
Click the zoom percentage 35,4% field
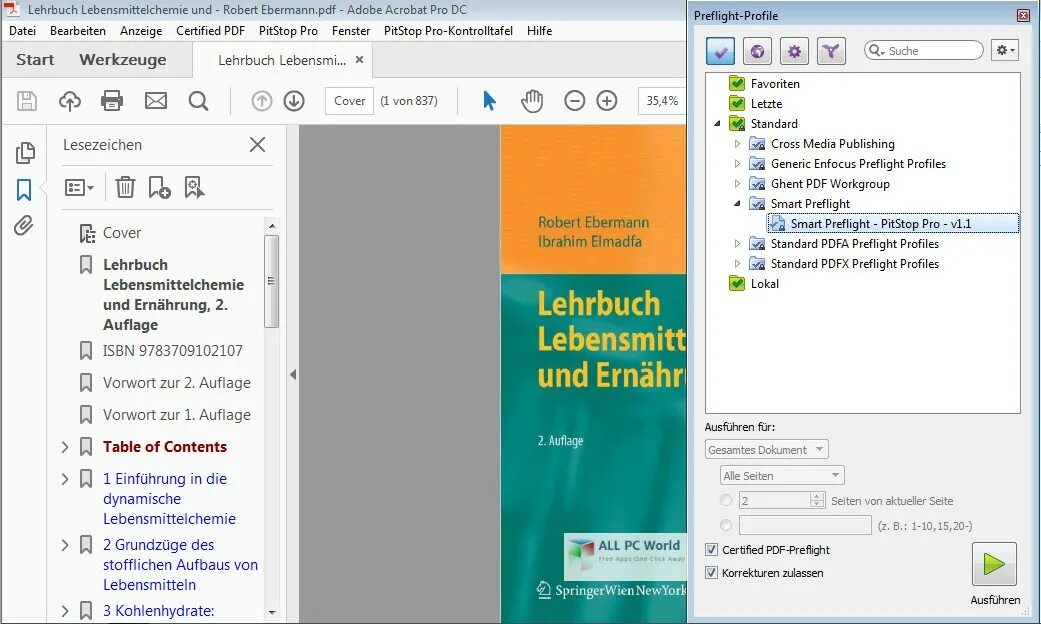coord(662,101)
